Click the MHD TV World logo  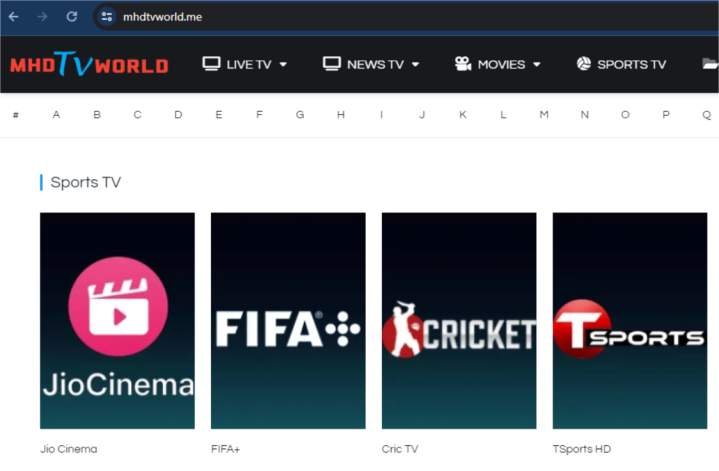click(x=89, y=64)
